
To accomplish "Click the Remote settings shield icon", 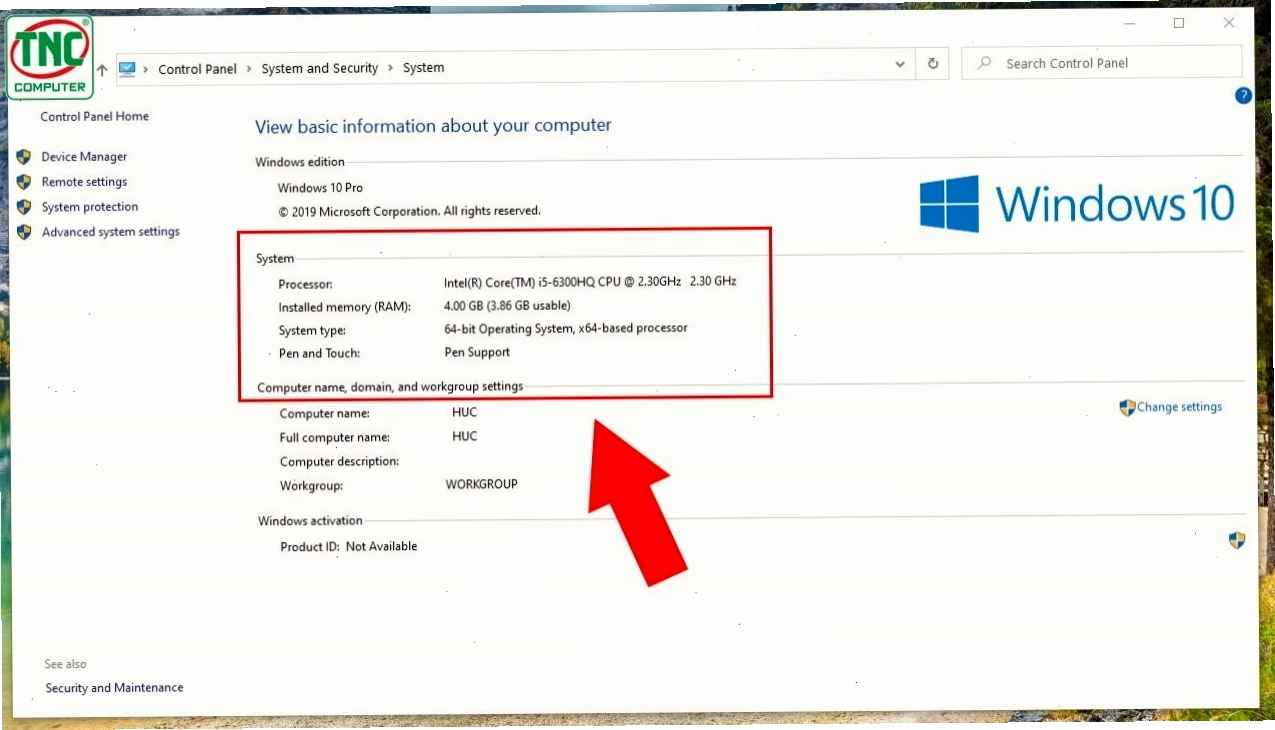I will [x=24, y=182].
